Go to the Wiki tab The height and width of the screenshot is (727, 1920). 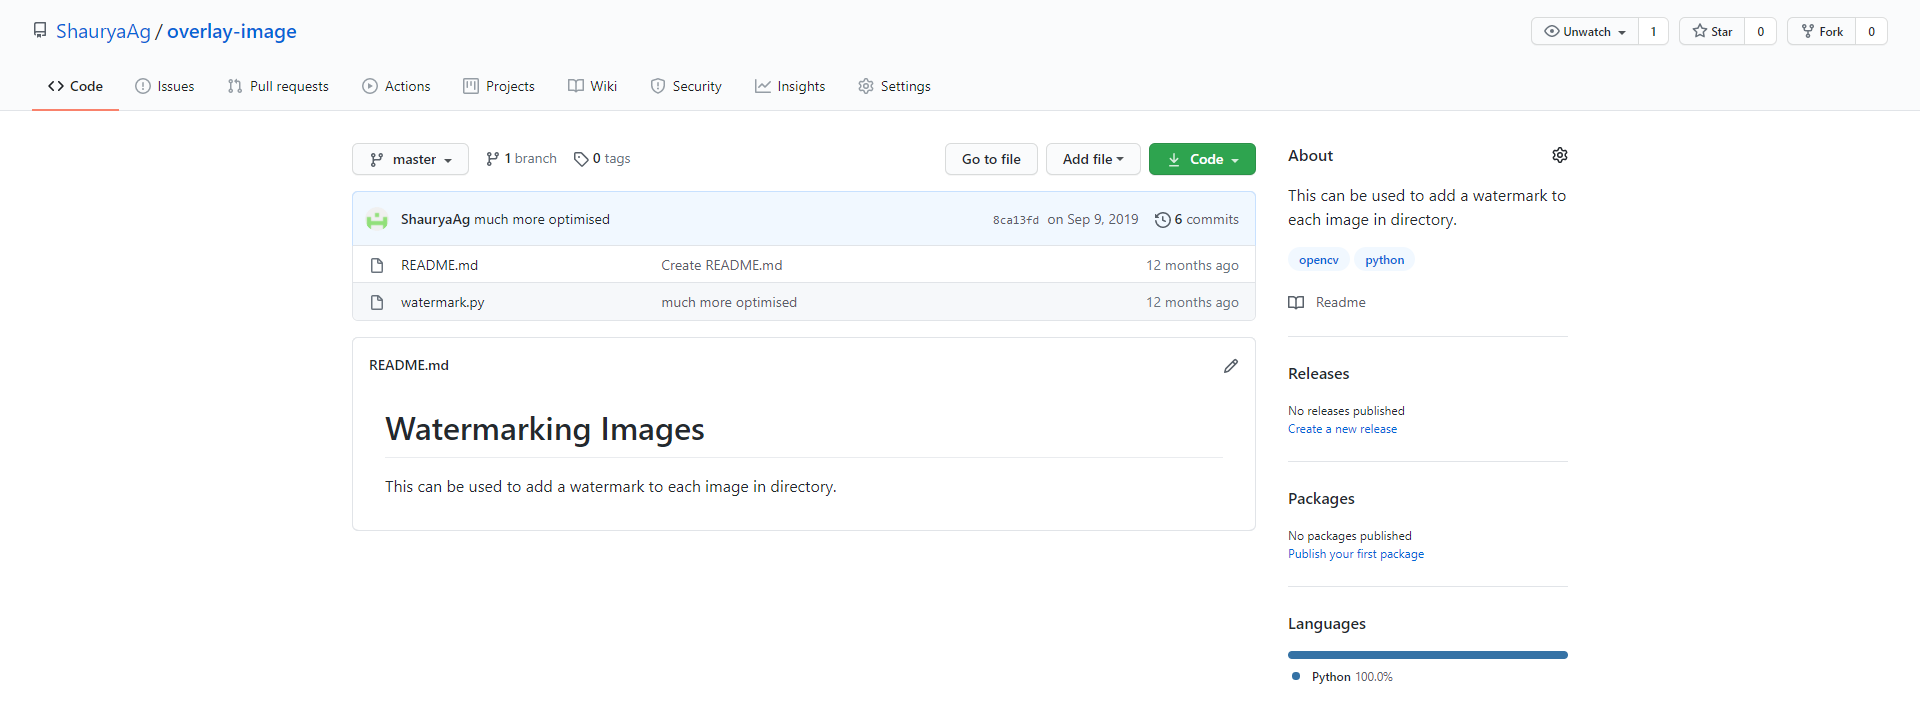(593, 86)
